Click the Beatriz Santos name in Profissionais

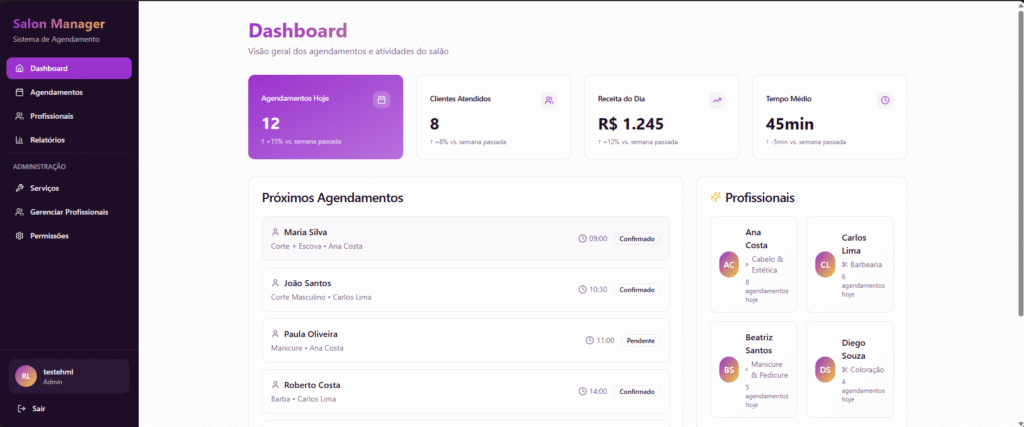click(758, 343)
